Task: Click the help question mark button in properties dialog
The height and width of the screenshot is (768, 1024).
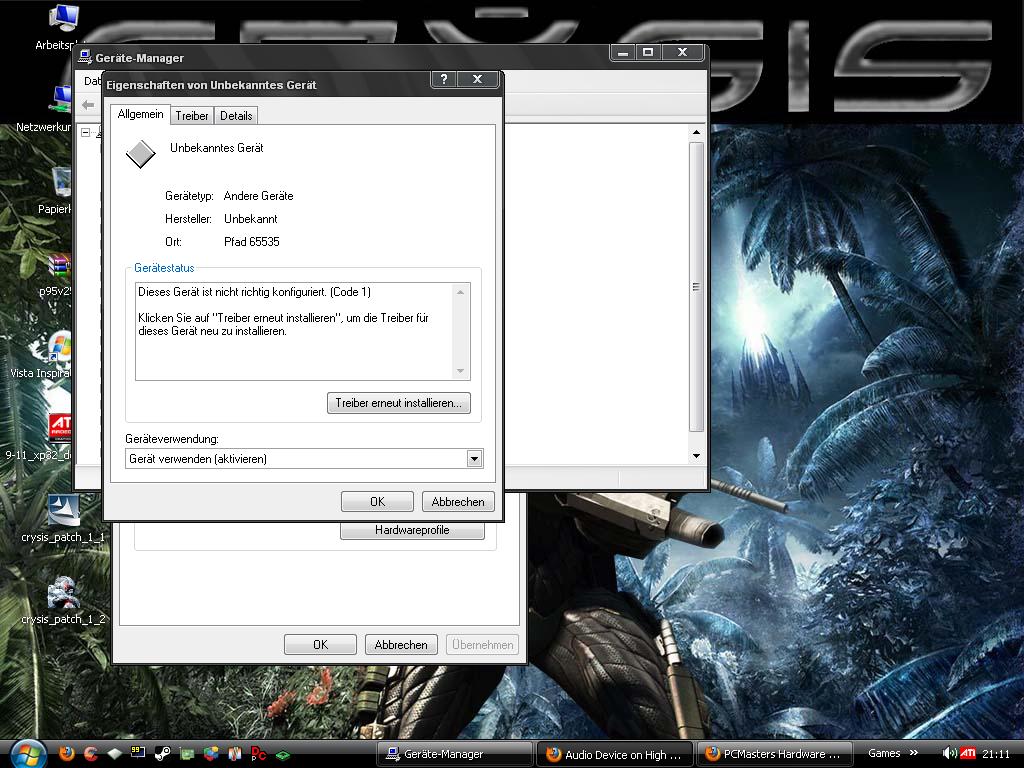Action: pos(444,79)
